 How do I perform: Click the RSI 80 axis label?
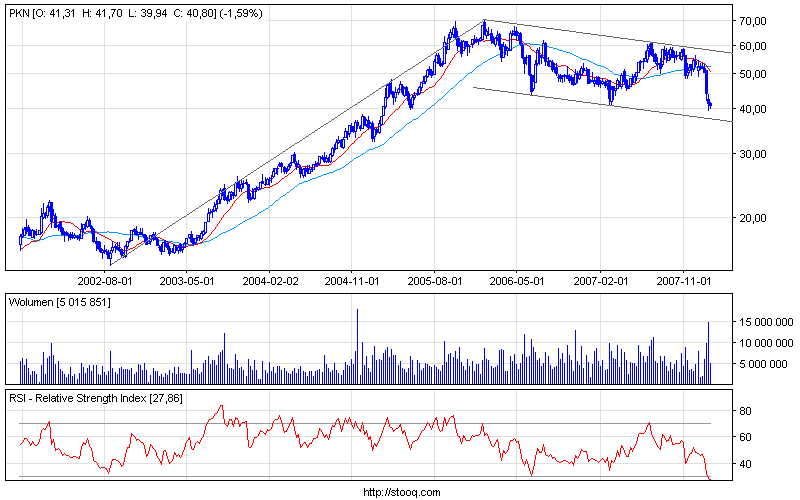(x=745, y=411)
